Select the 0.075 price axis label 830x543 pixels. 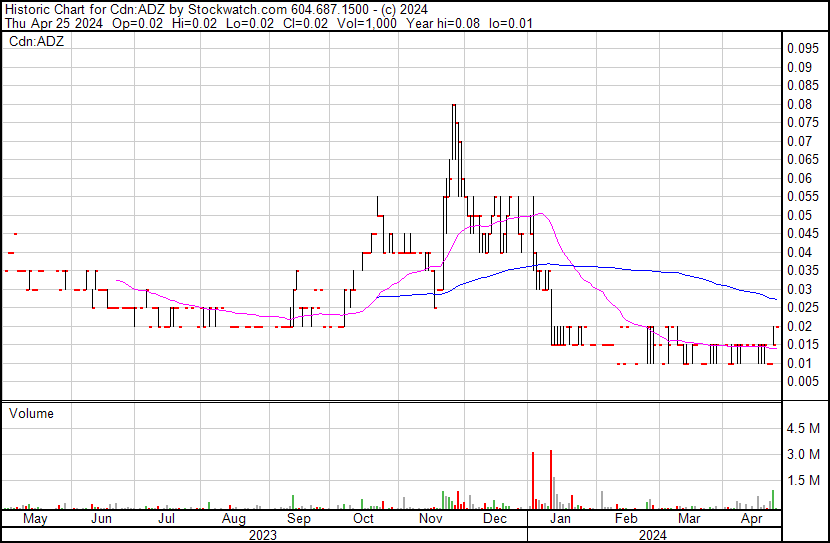803,122
